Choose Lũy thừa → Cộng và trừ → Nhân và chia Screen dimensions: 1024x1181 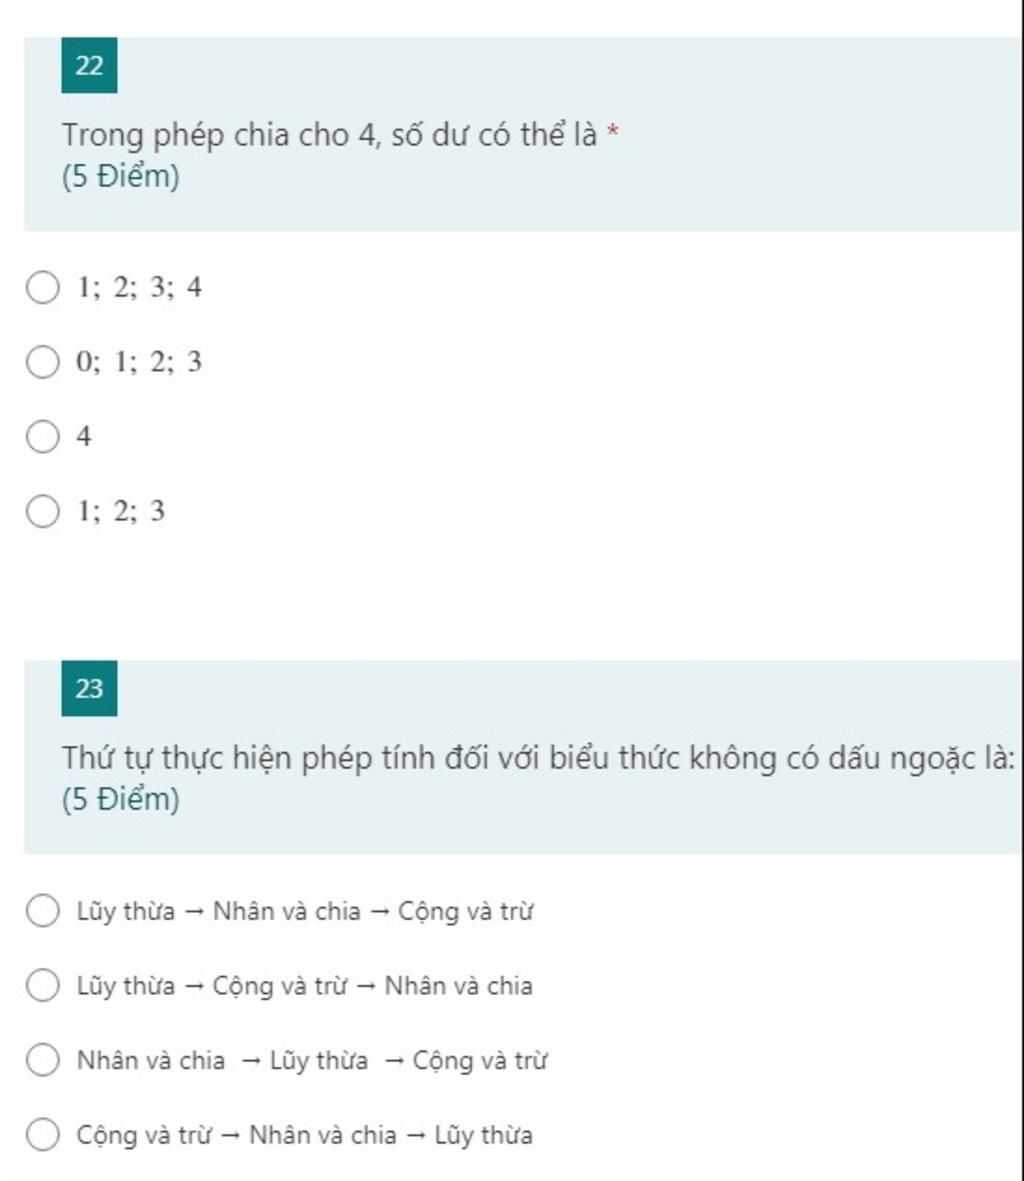[x=42, y=985]
